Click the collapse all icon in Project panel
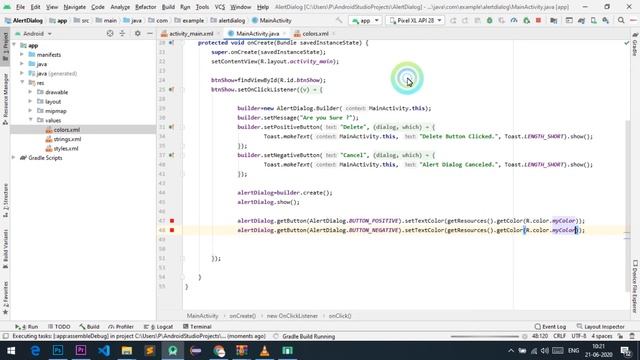Screen dimensions: 640x360 point(122,33)
